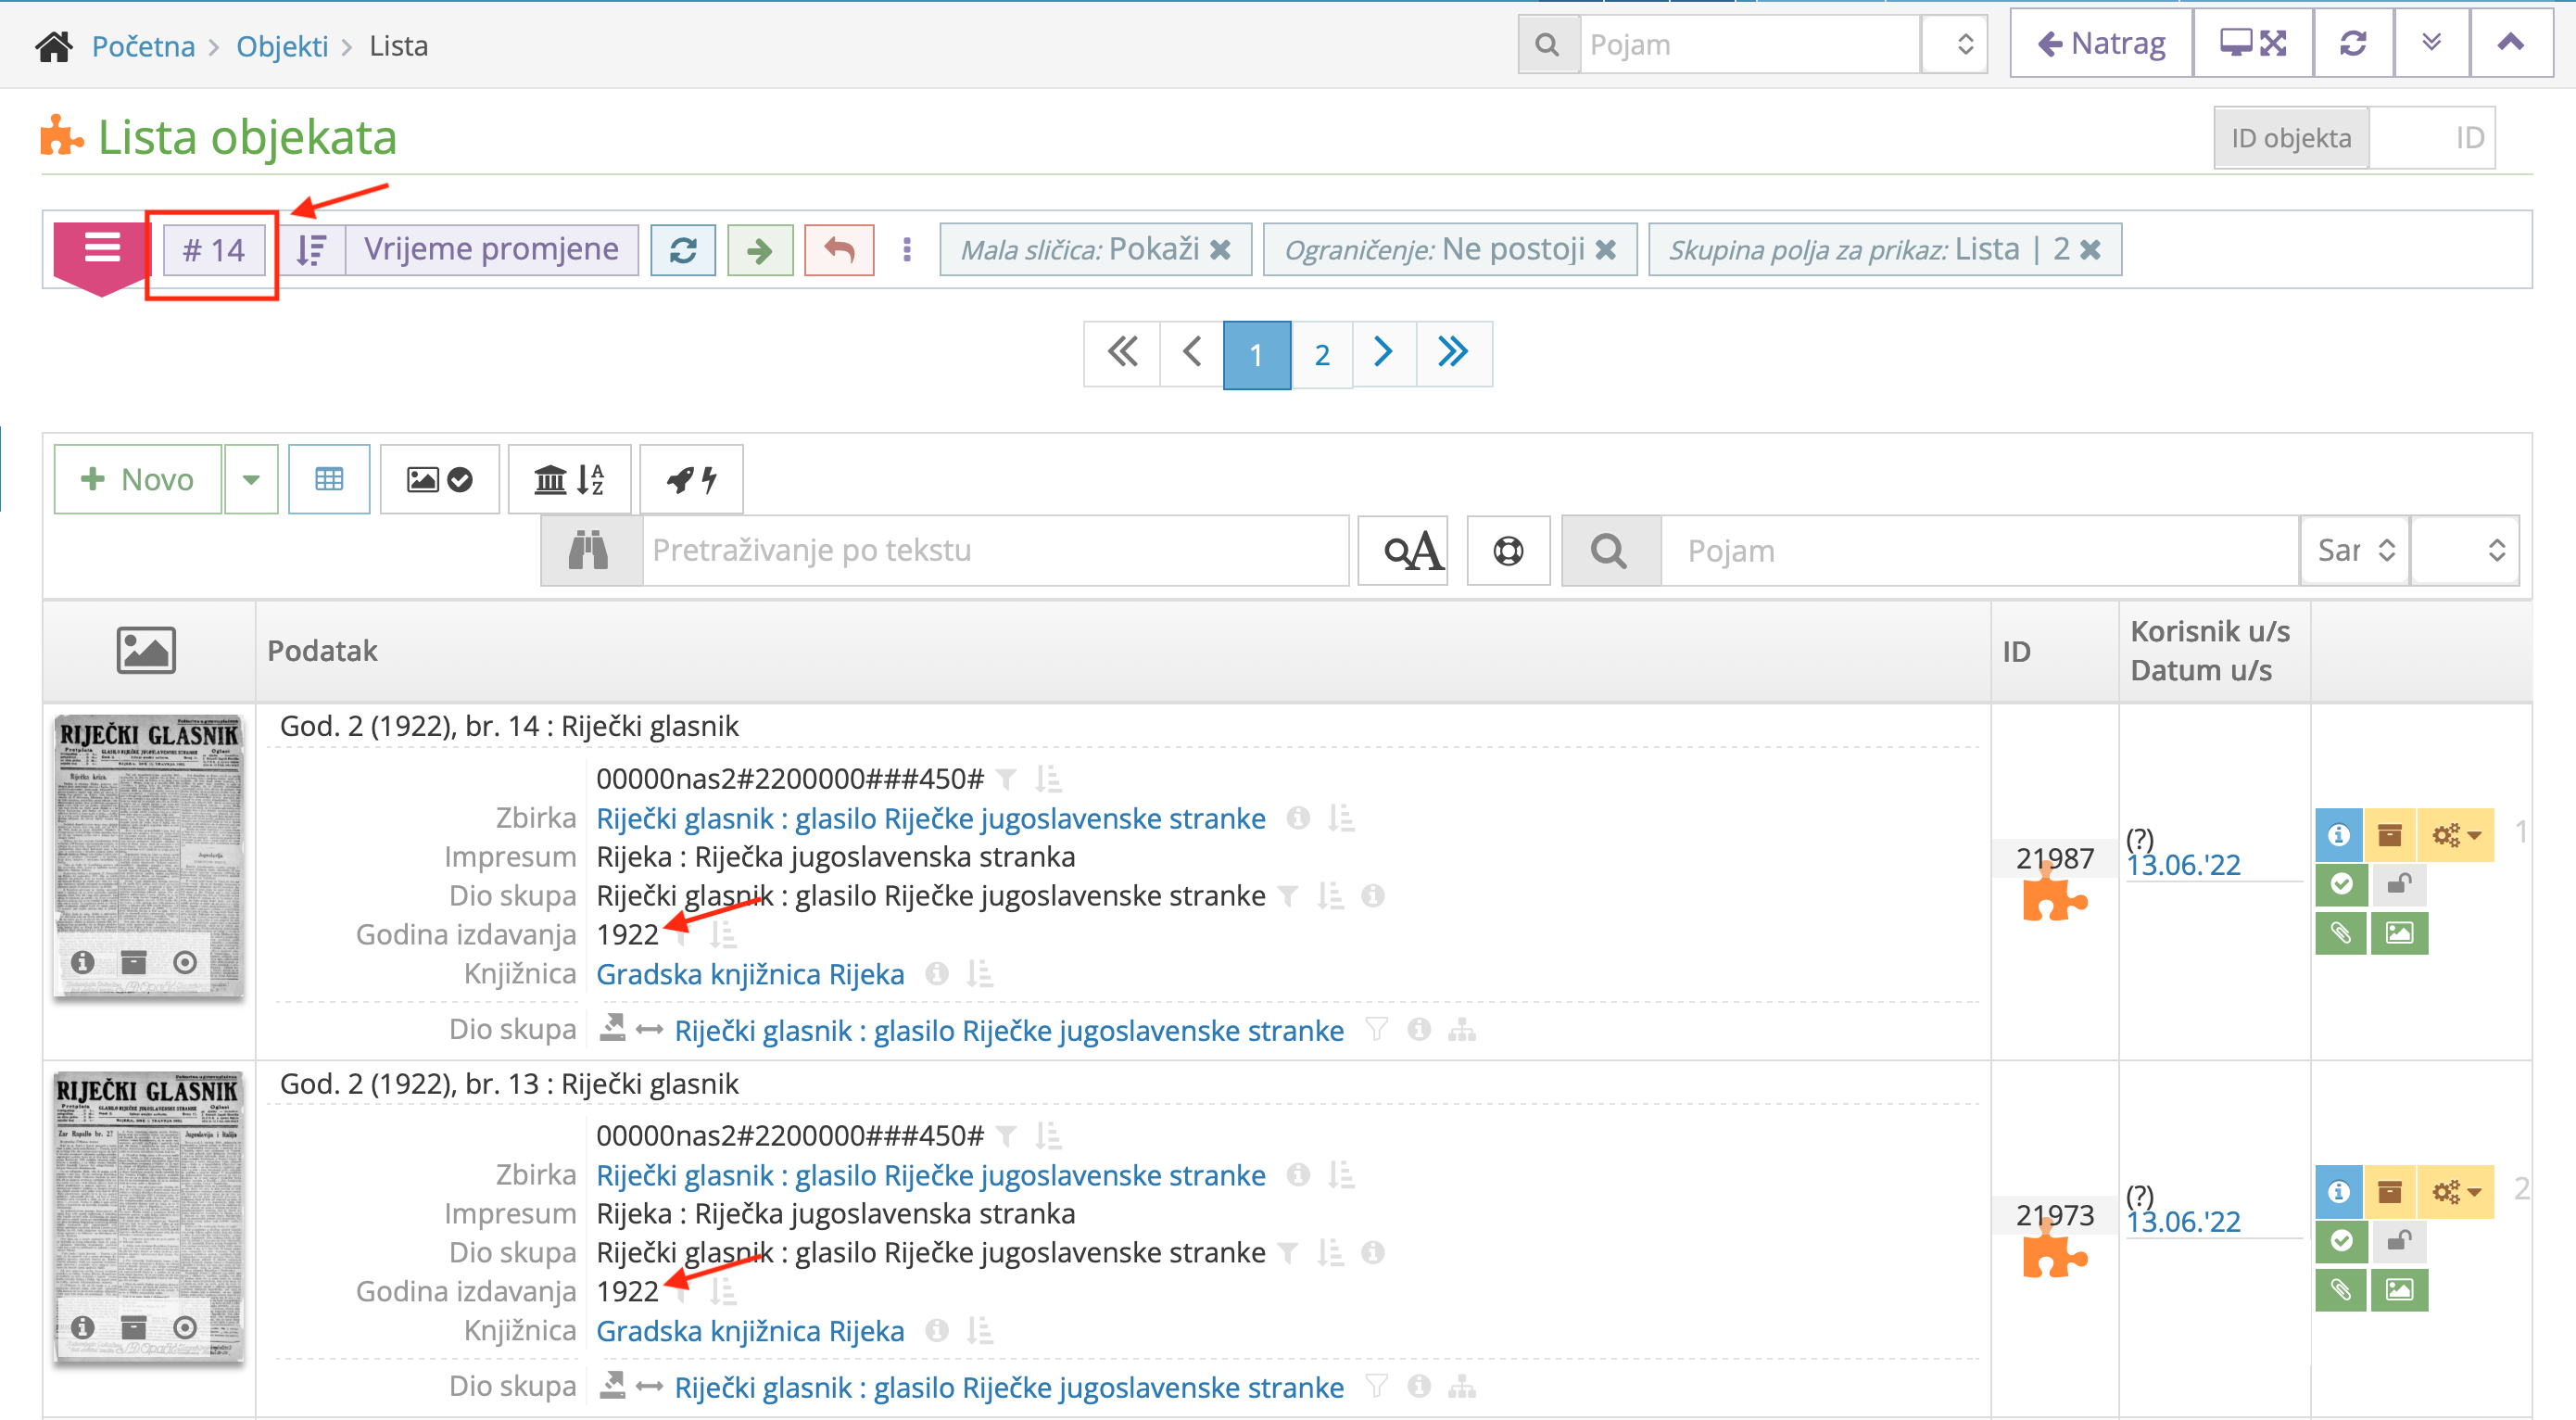Click the green forward arrow button

[x=760, y=250]
